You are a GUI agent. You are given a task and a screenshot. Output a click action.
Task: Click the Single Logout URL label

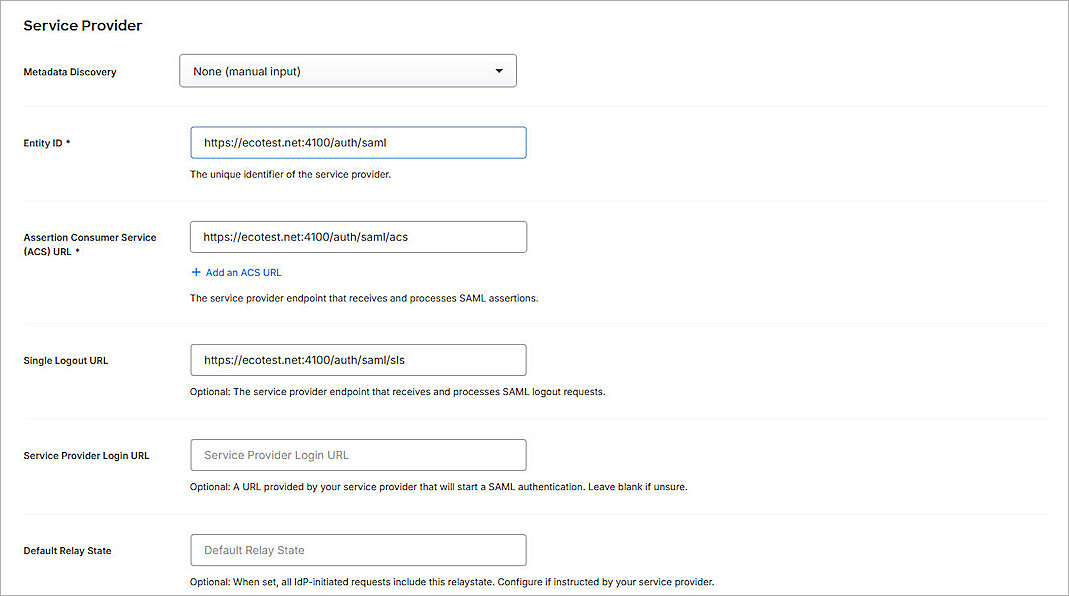[66, 360]
